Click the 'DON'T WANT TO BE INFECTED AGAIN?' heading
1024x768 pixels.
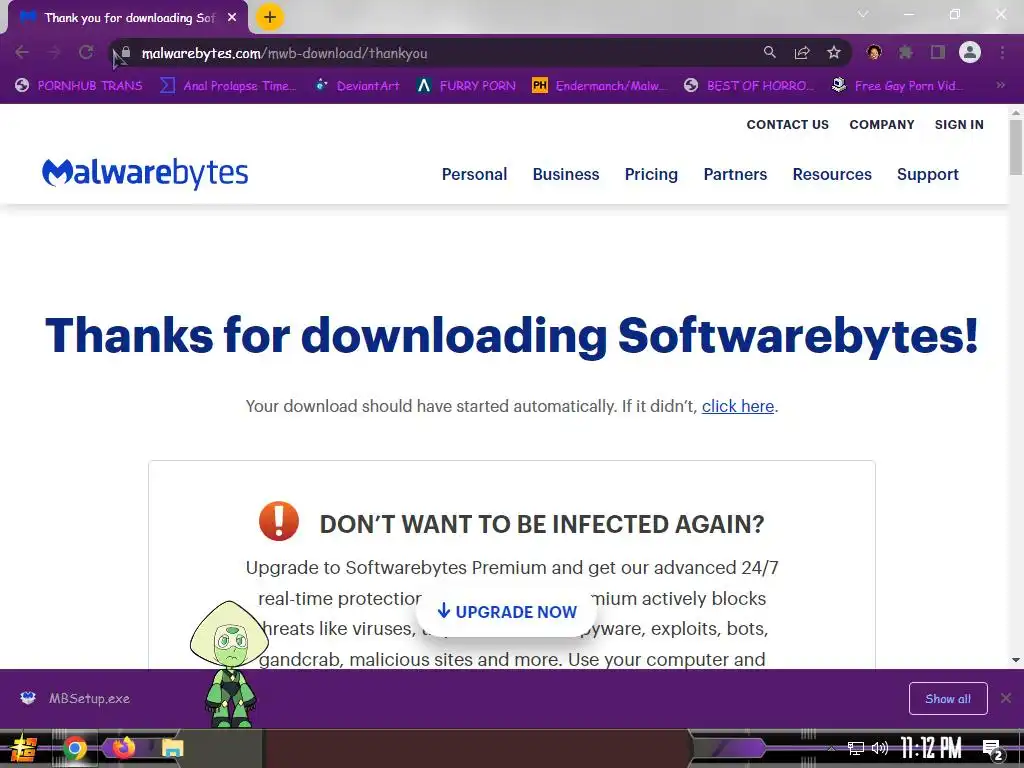coord(542,524)
